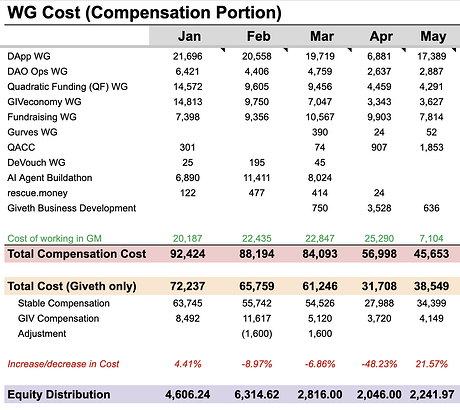Select DApp WG March value 19,719
Screen dimensions: 460x410
[320, 56]
